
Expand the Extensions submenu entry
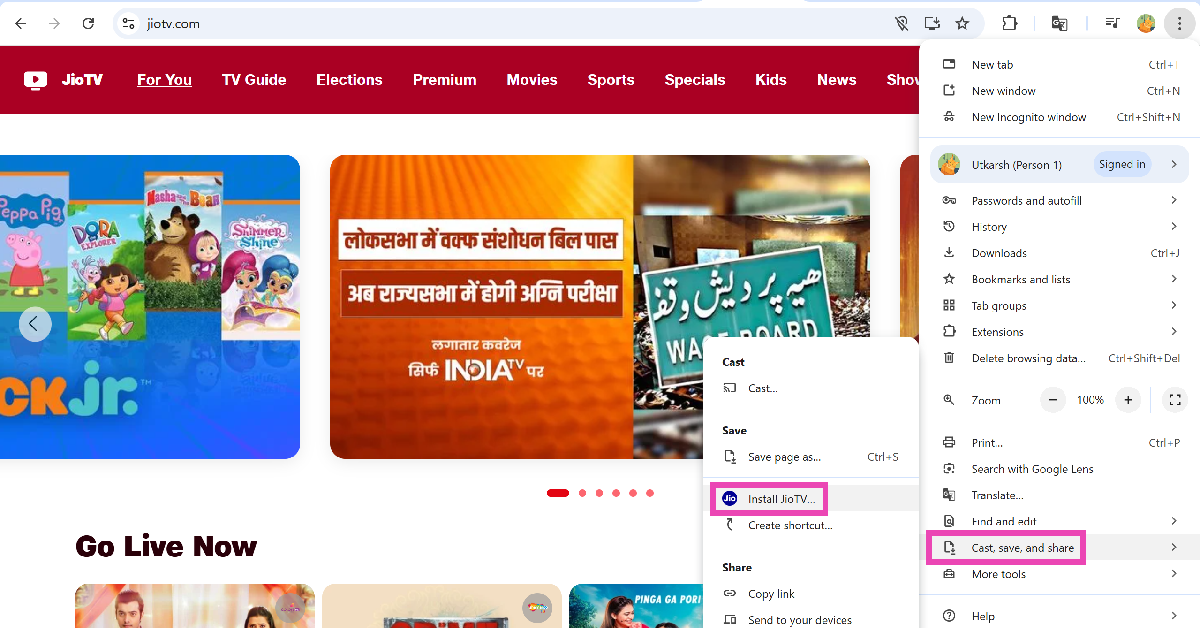(1174, 332)
